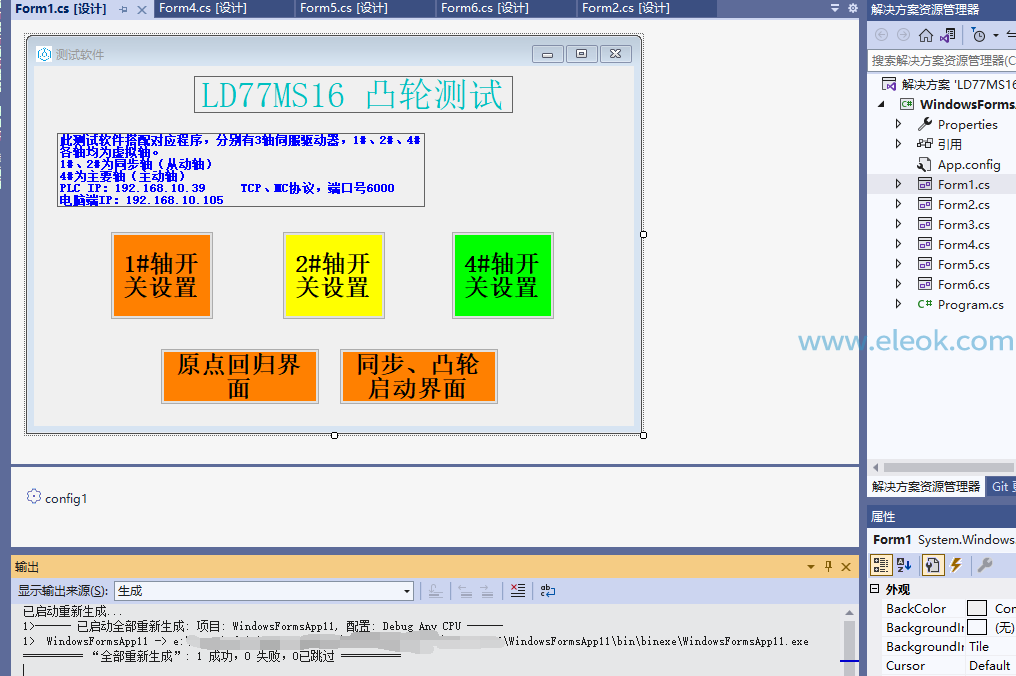
Task: Click the 原点回归界面 button
Action: 240,377
